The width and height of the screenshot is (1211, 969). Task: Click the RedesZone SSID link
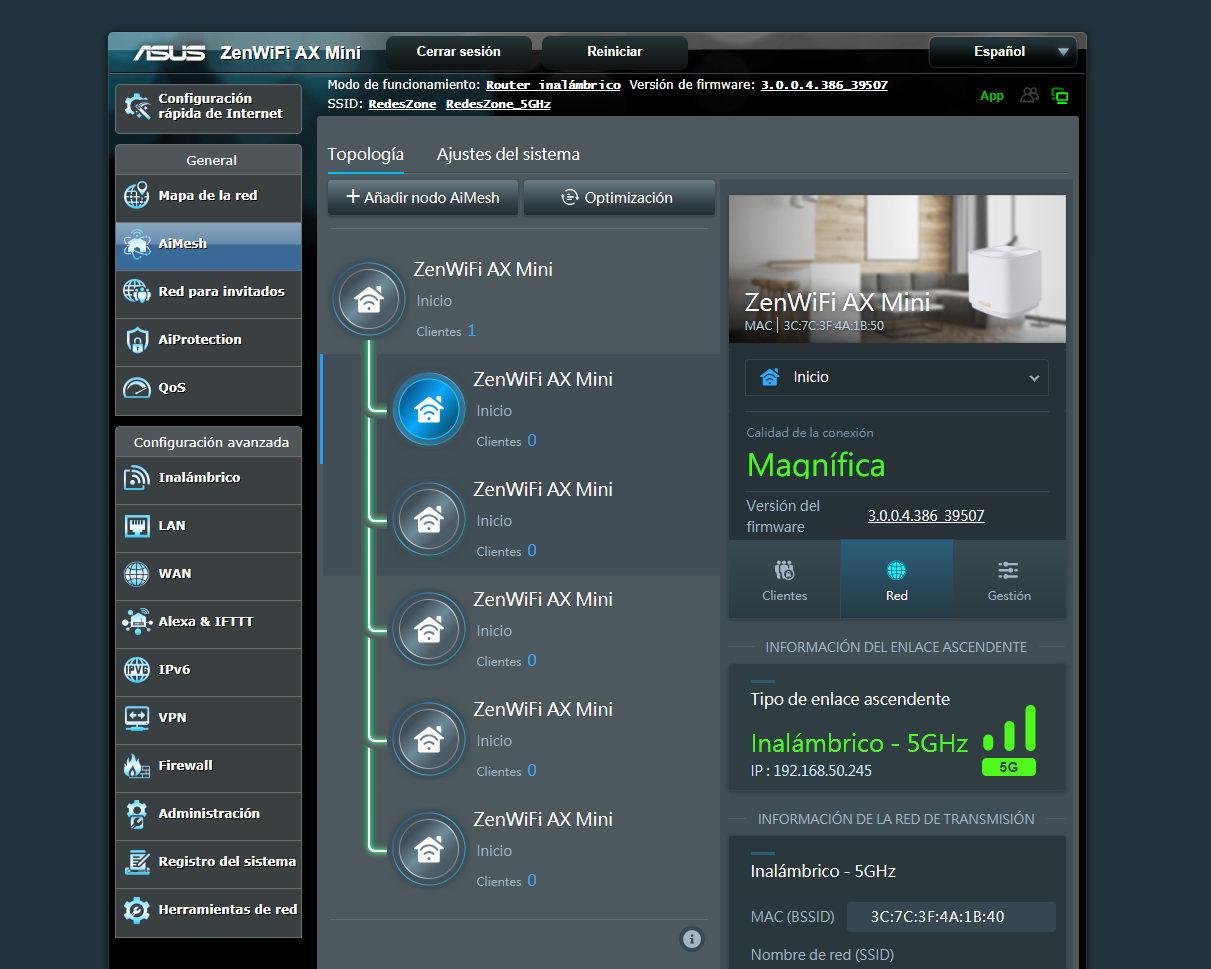[403, 104]
